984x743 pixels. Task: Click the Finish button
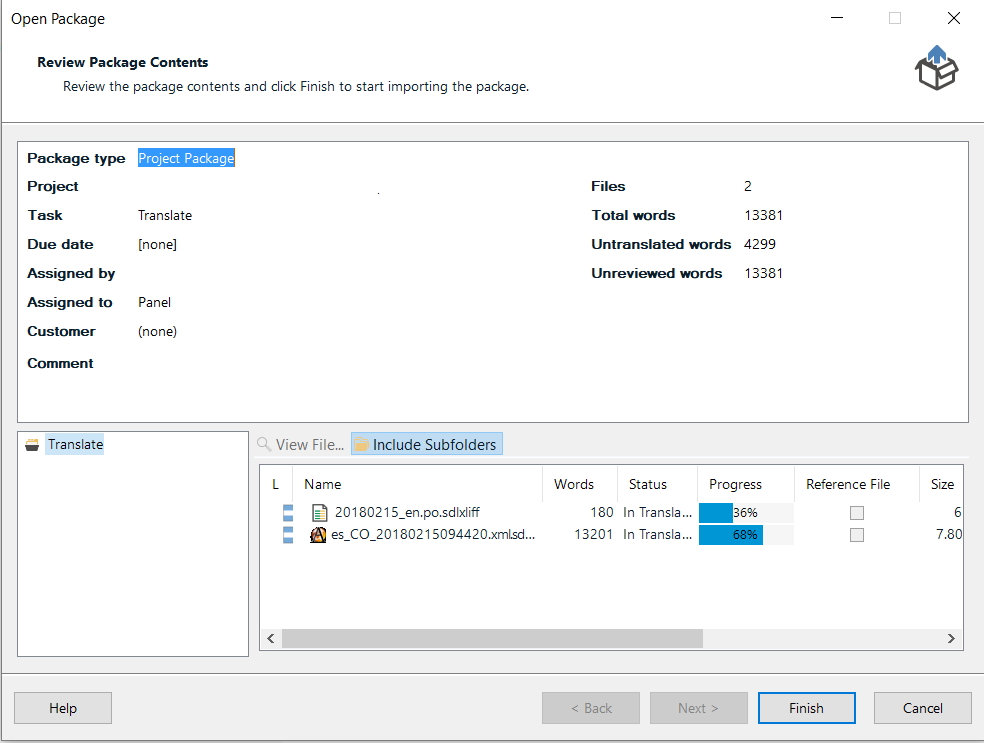coord(806,708)
